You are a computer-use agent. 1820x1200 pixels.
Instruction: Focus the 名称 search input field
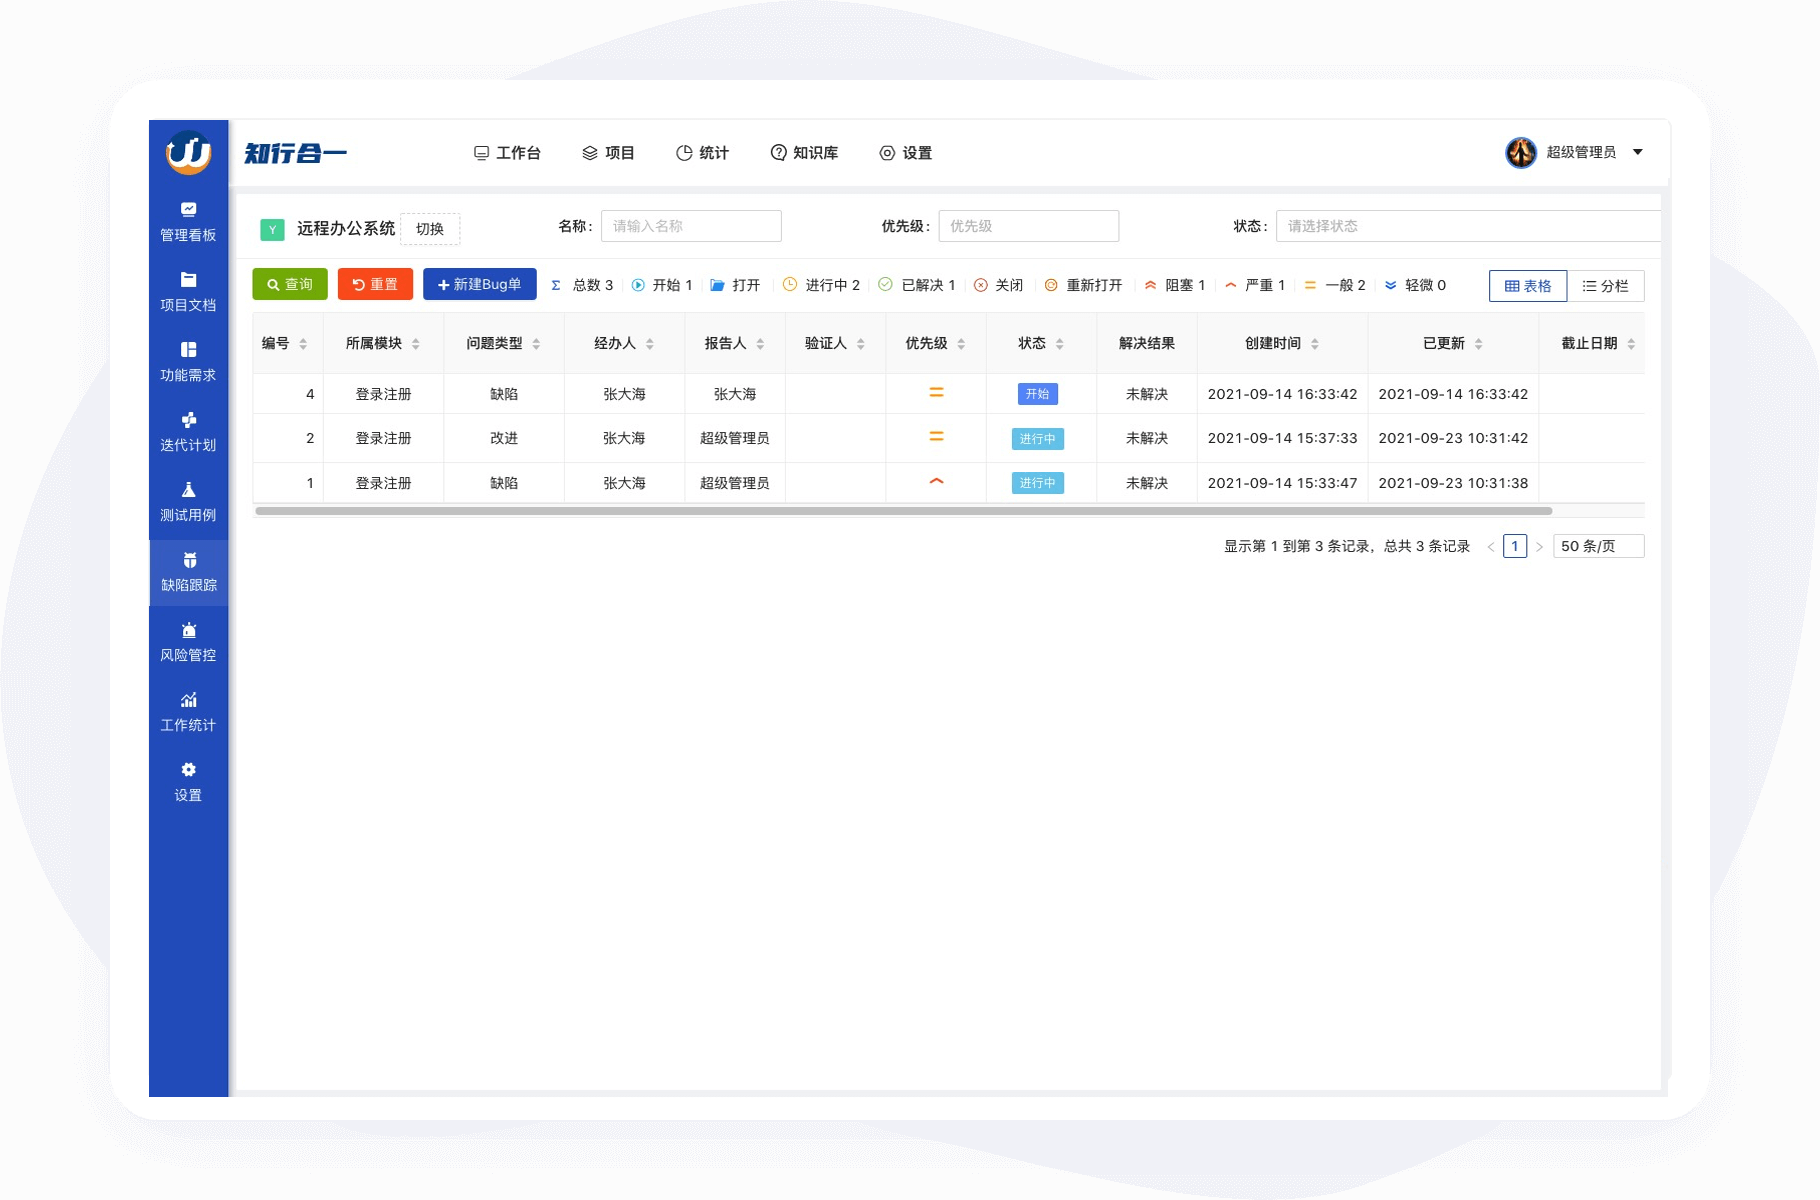point(690,226)
